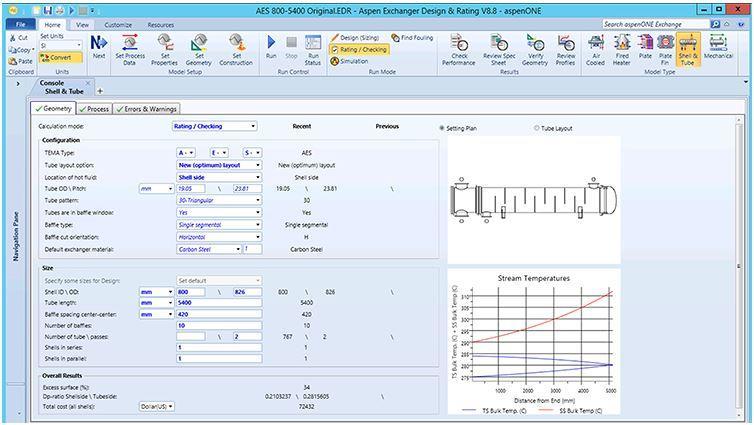
Task: Switch to Customize ribbon tab
Action: pyautogui.click(x=118, y=25)
